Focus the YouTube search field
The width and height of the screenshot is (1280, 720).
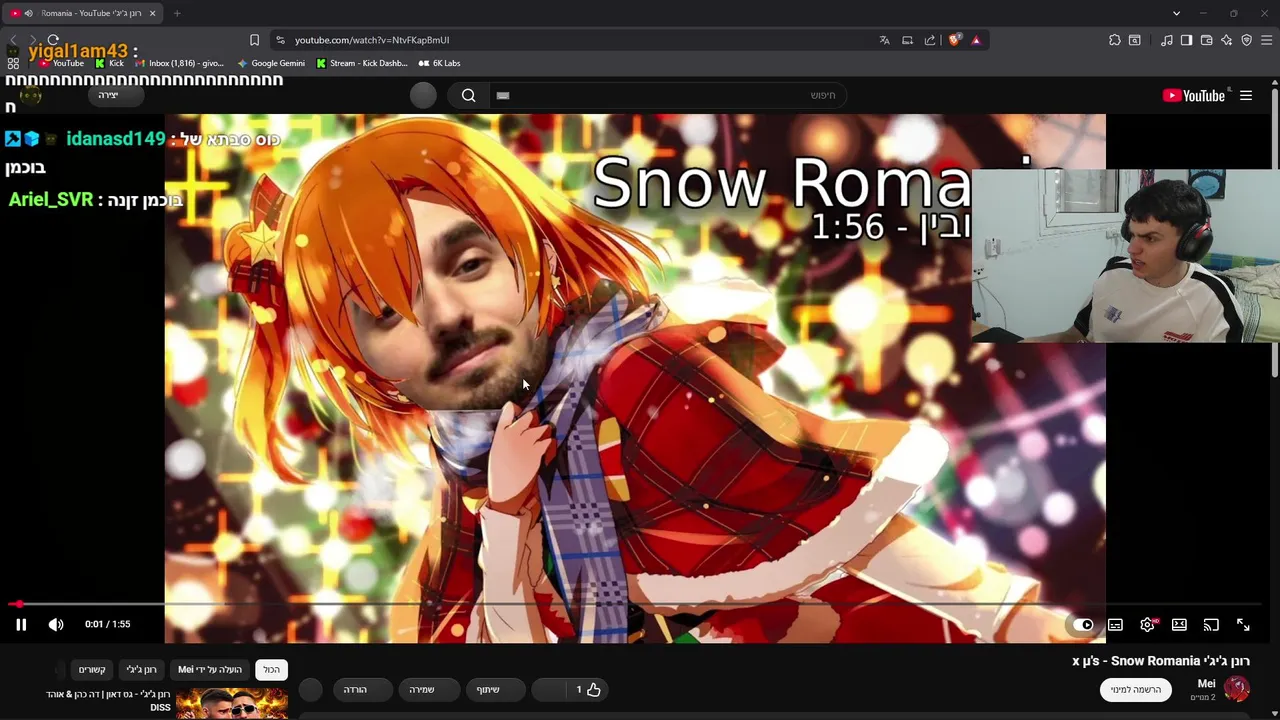pos(666,95)
